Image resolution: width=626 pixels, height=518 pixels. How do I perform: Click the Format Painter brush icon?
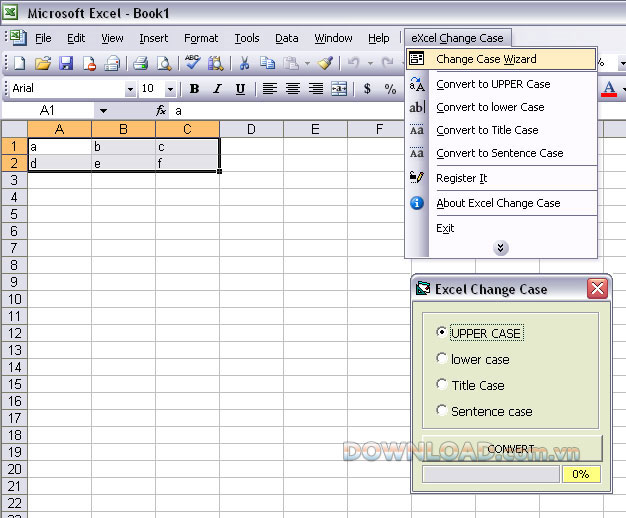click(x=325, y=63)
